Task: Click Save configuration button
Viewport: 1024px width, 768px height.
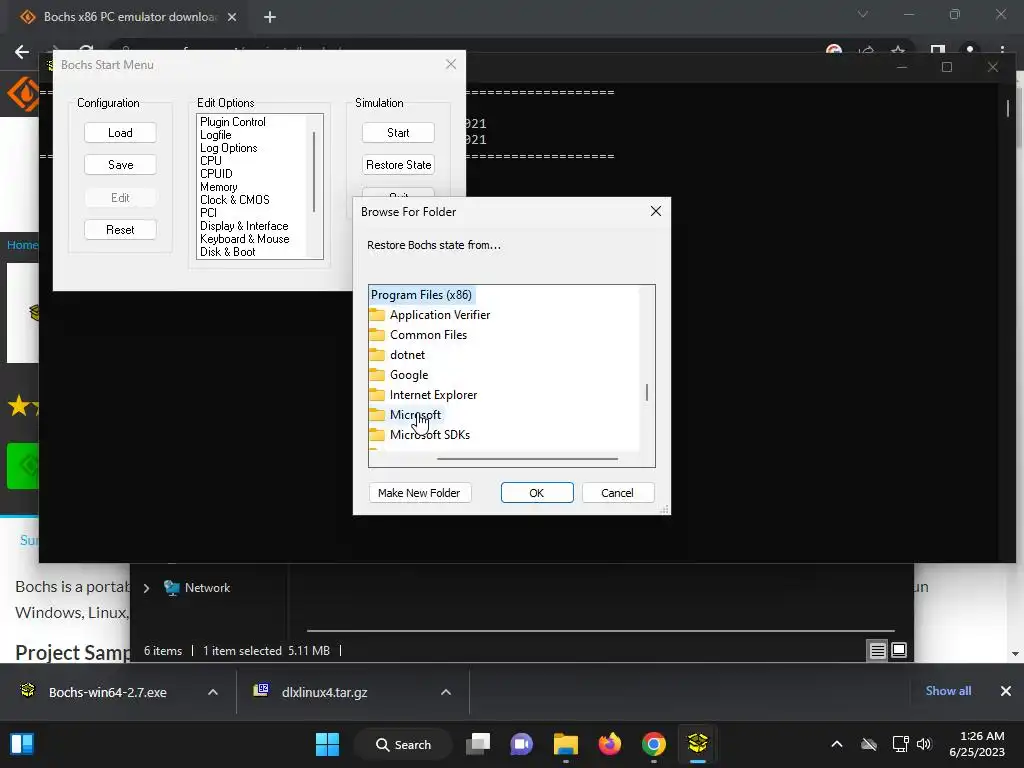Action: [x=120, y=165]
